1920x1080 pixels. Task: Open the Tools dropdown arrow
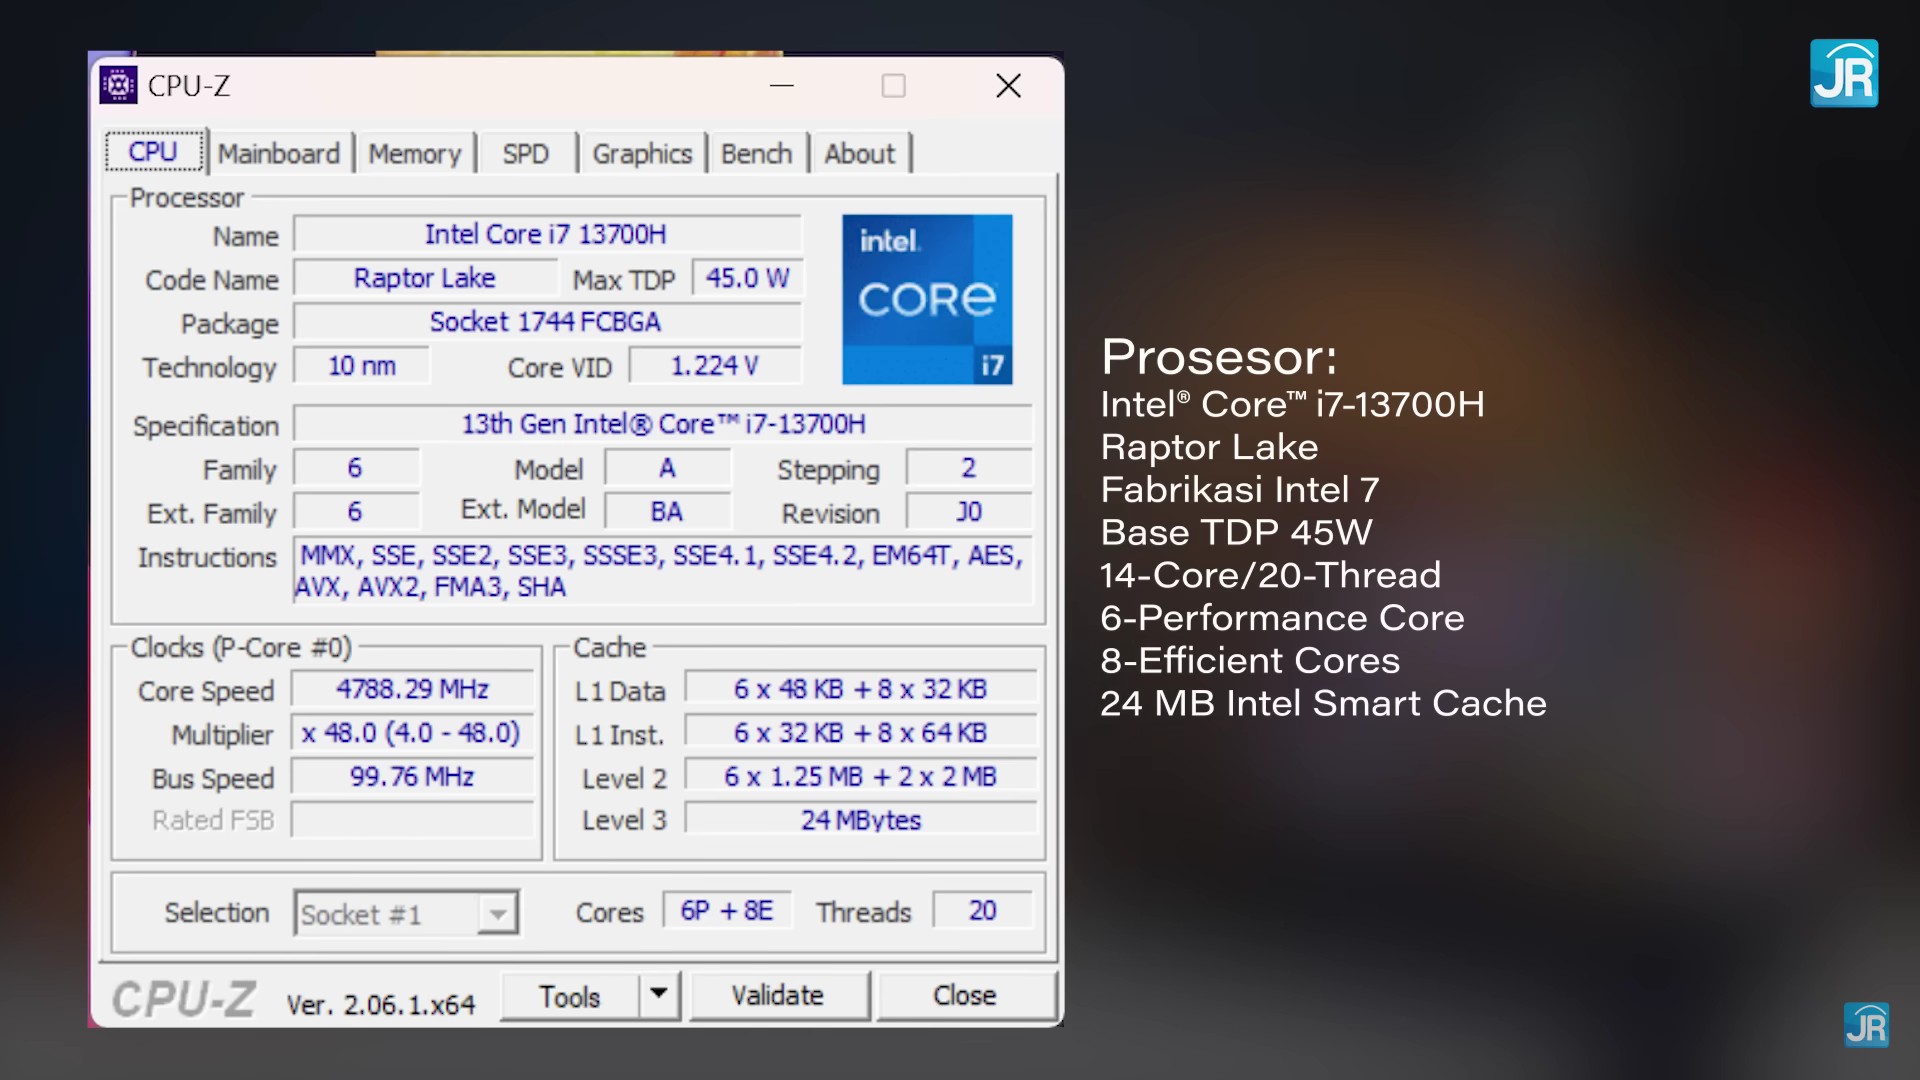[x=659, y=994]
